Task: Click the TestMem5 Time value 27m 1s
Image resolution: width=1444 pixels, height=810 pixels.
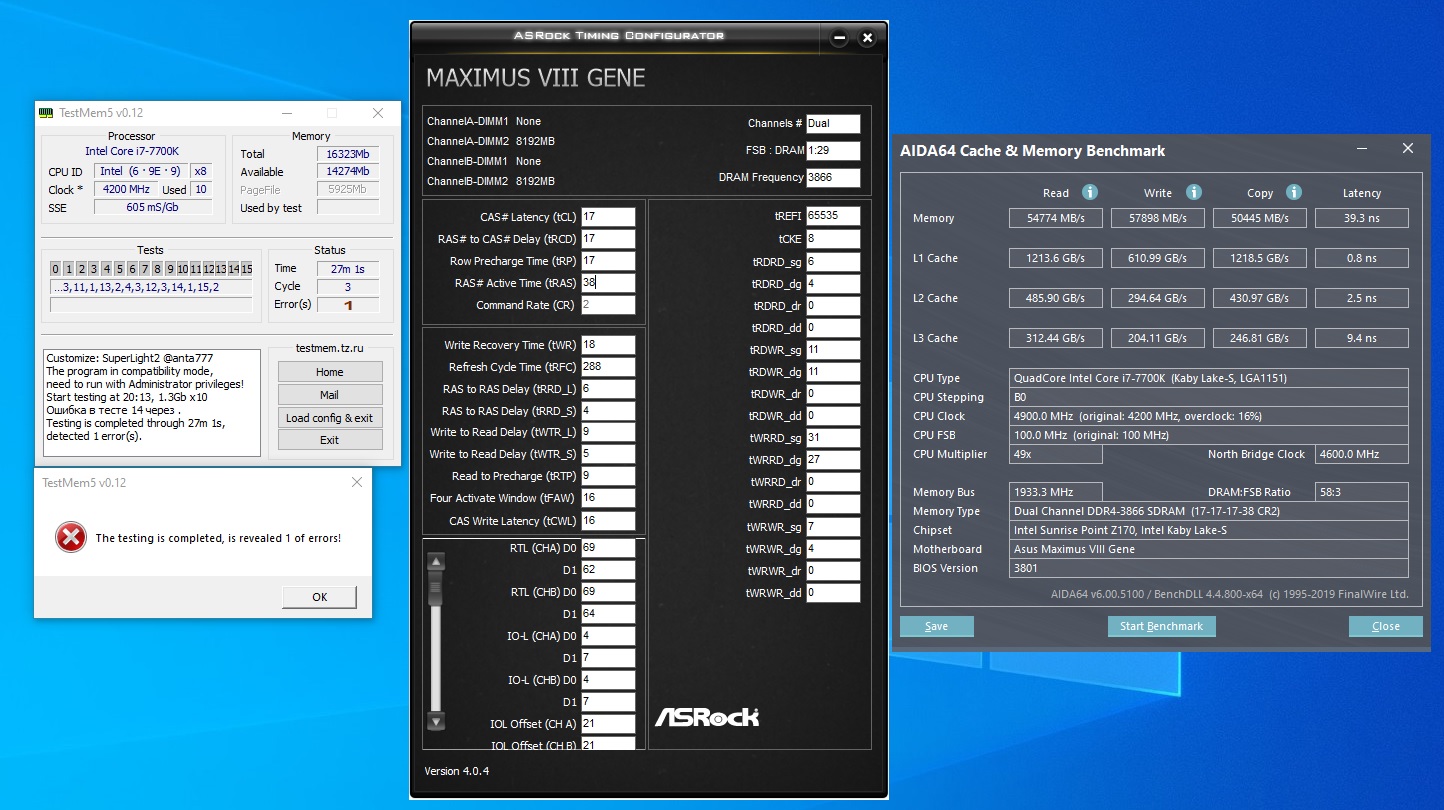Action: [347, 268]
